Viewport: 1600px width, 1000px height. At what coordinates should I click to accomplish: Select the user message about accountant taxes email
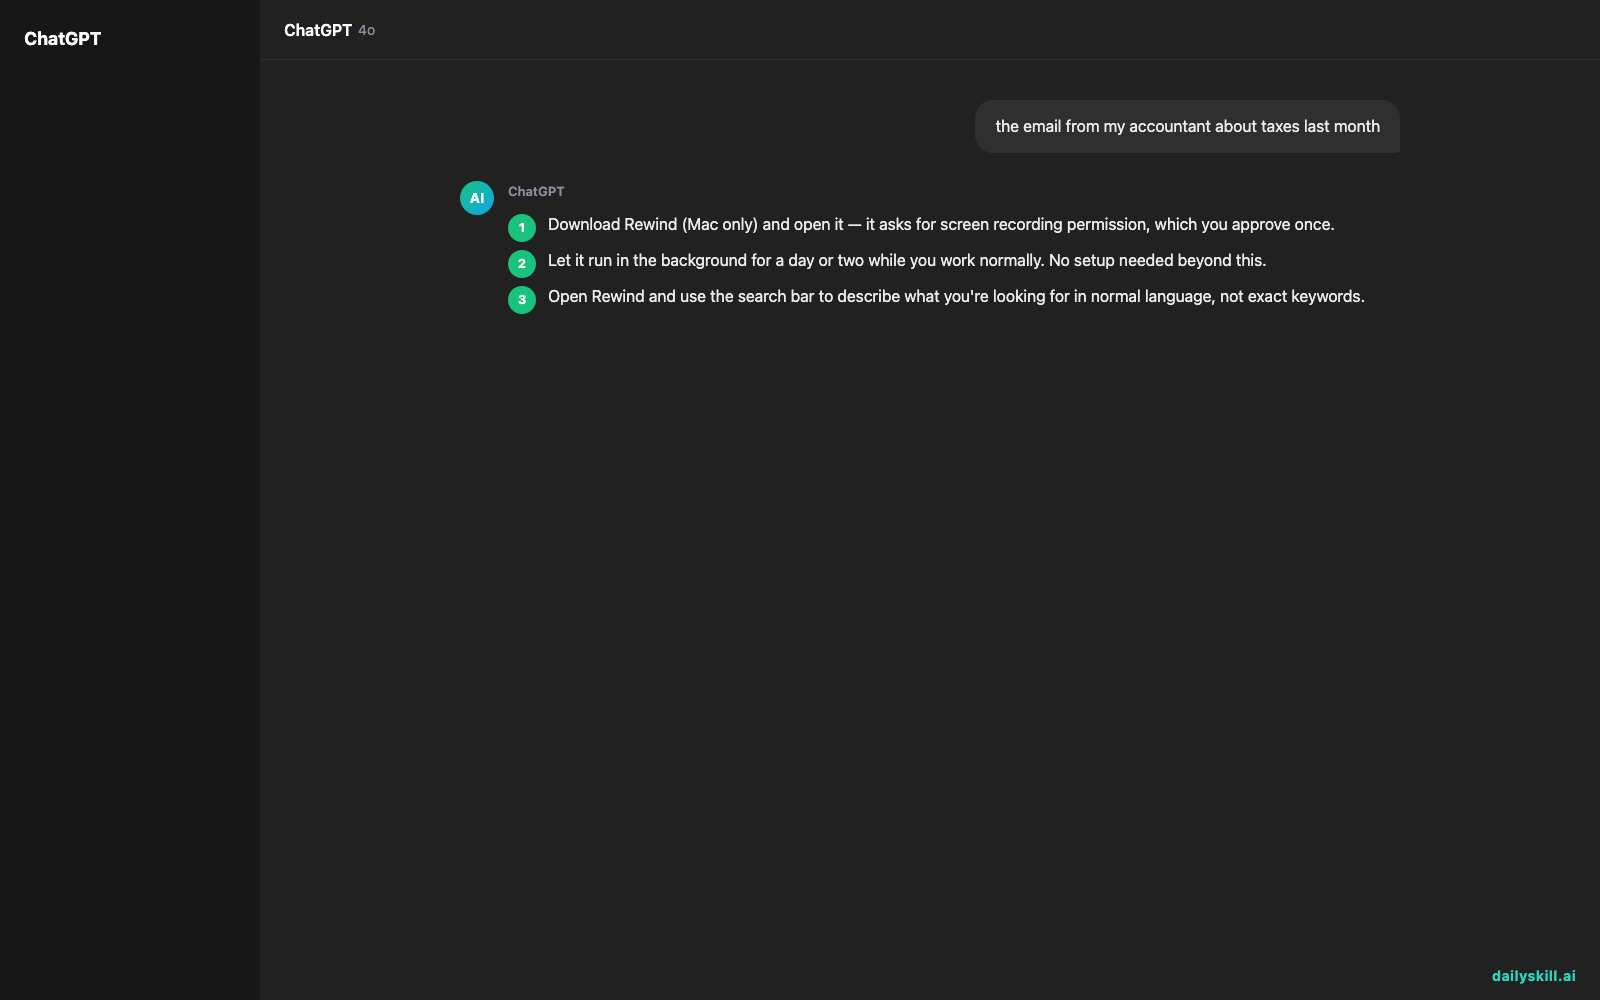[1187, 126]
